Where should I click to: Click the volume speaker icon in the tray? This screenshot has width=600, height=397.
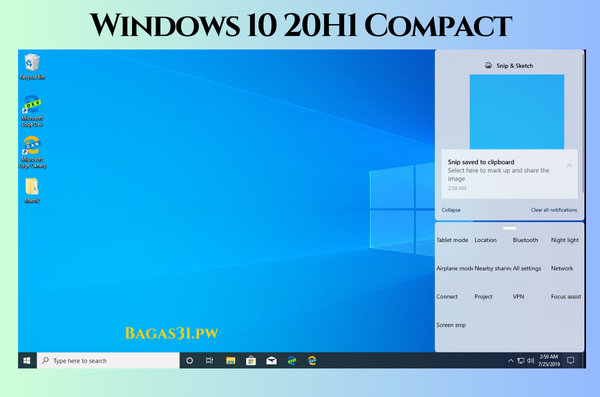531,361
